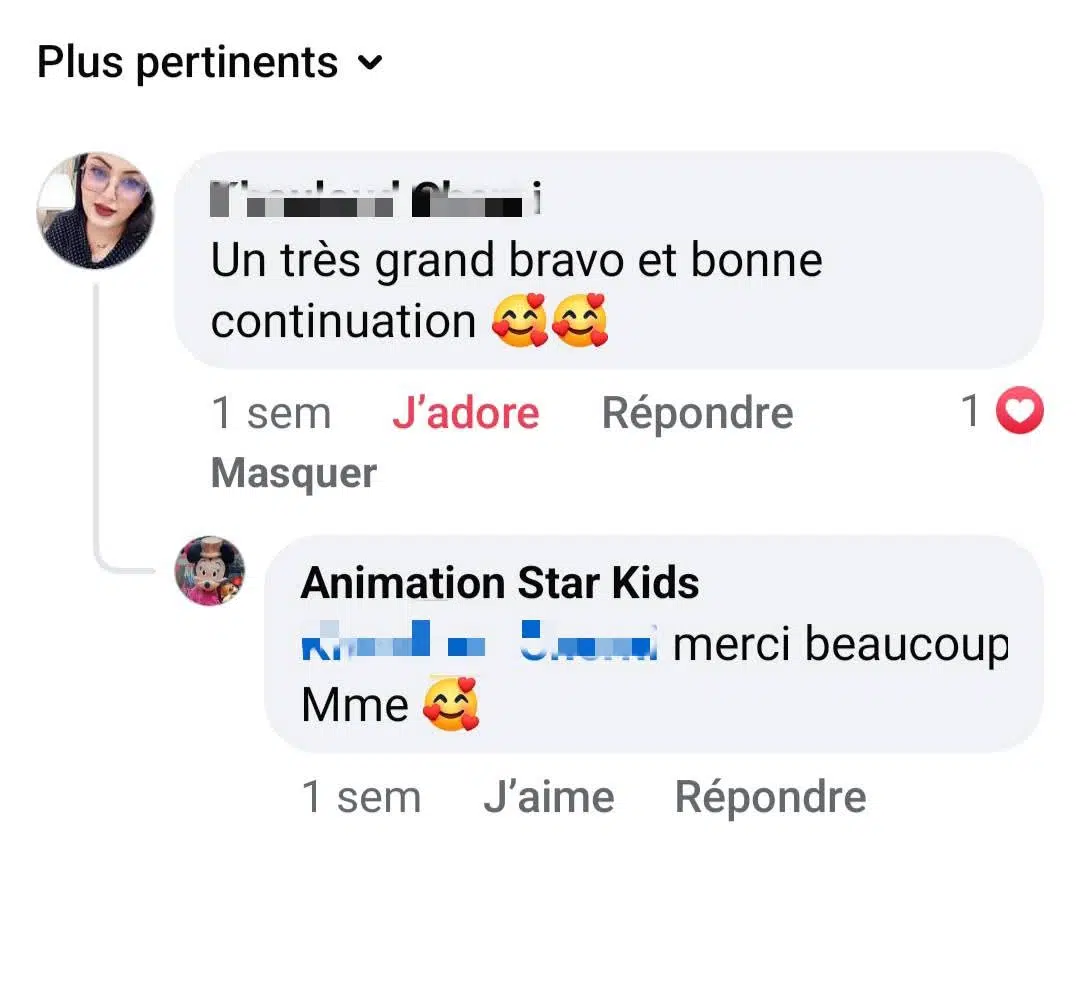Open the Minnie Mouse avatar of Animation Star Kids
The image size is (1080, 983).
[x=210, y=571]
